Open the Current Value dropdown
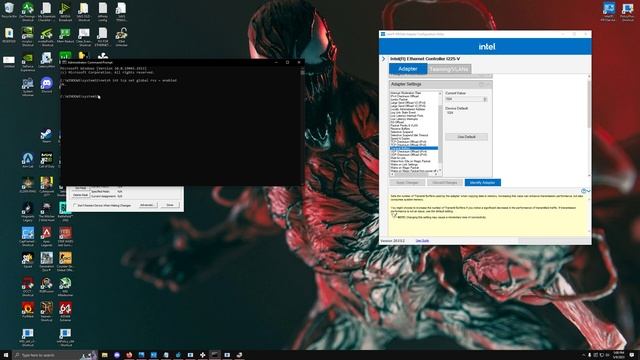 (466, 99)
